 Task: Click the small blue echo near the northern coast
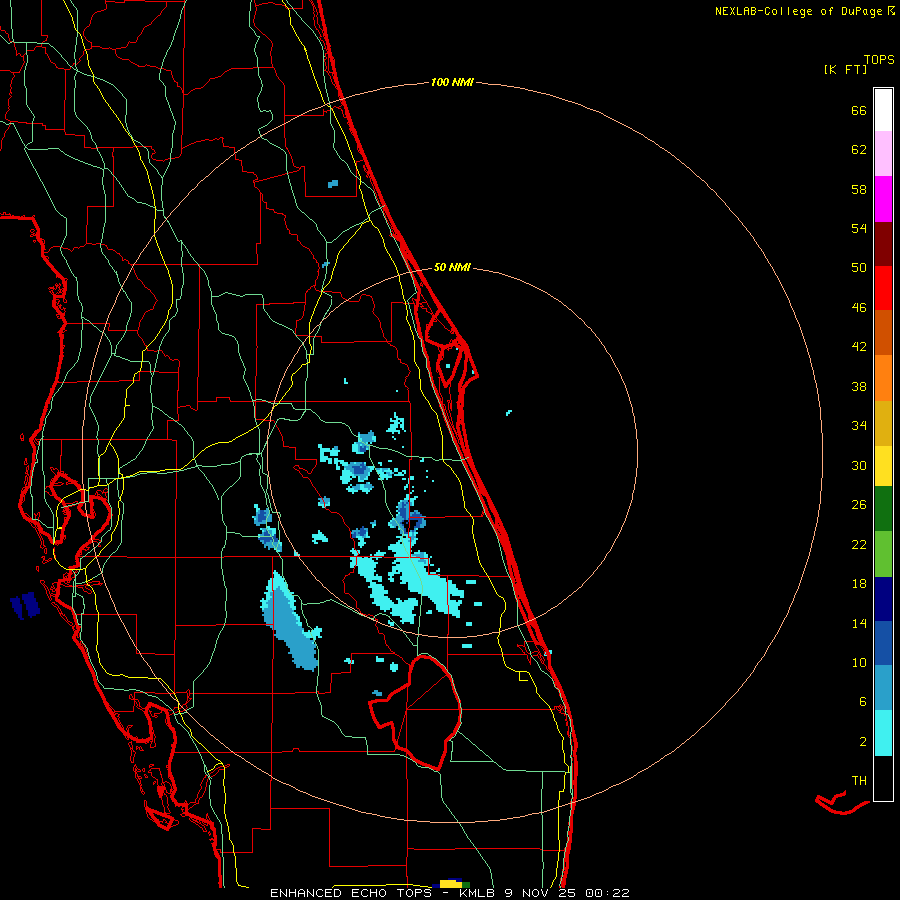point(333,184)
